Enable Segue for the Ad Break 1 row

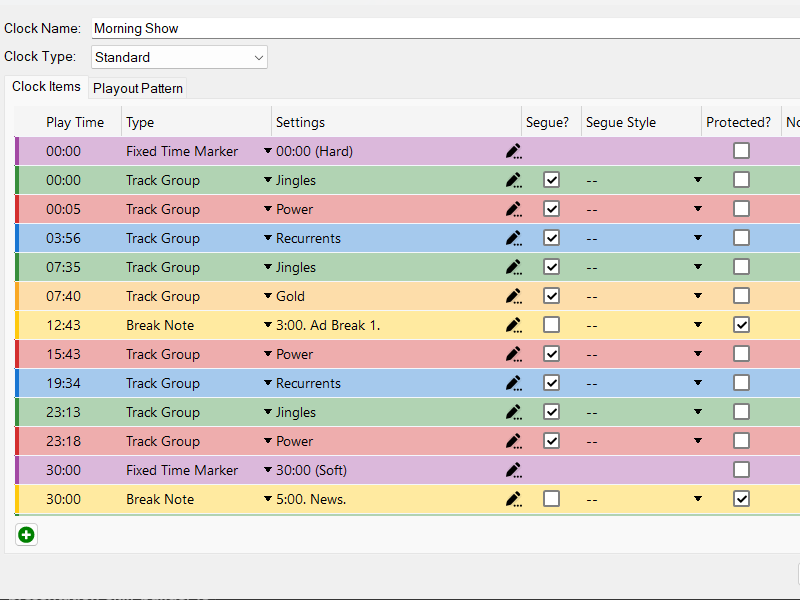(x=552, y=324)
